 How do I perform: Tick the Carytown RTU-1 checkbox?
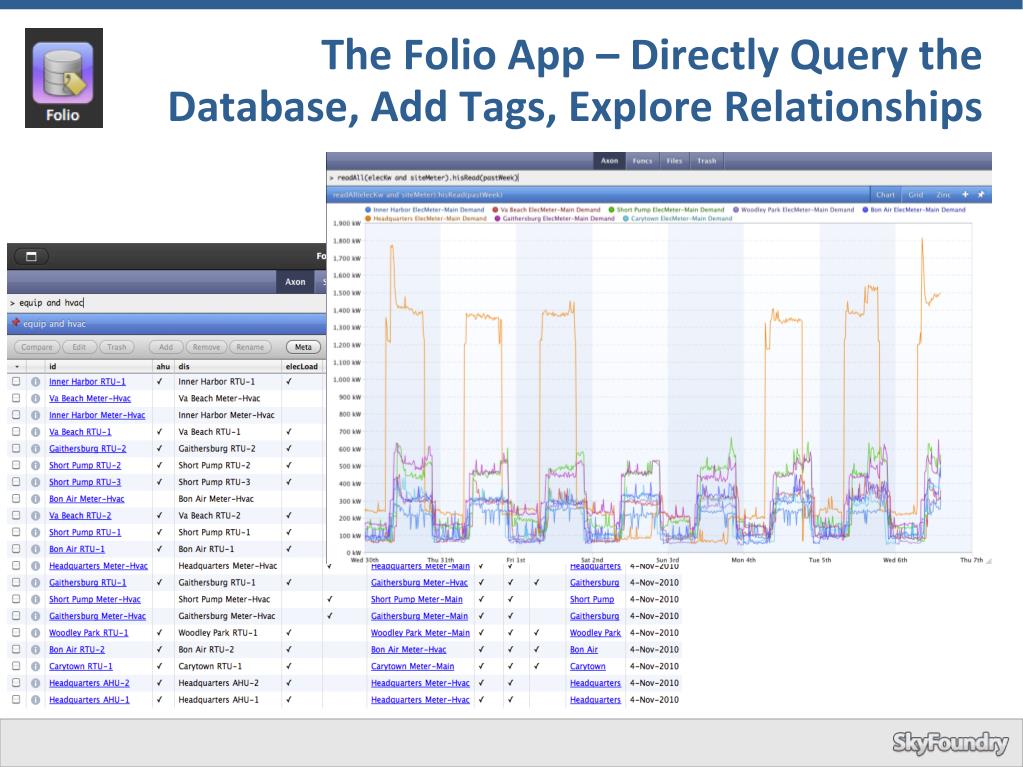pos(16,666)
